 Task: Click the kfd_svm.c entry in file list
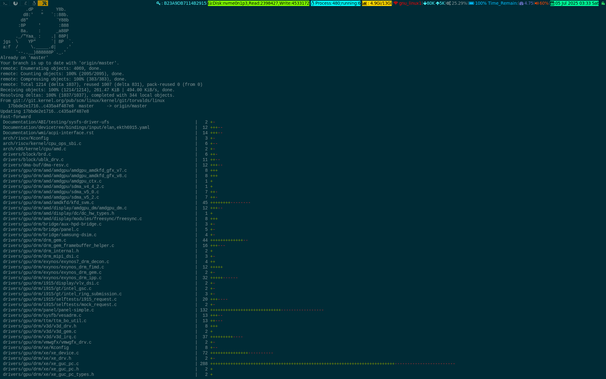48,202
